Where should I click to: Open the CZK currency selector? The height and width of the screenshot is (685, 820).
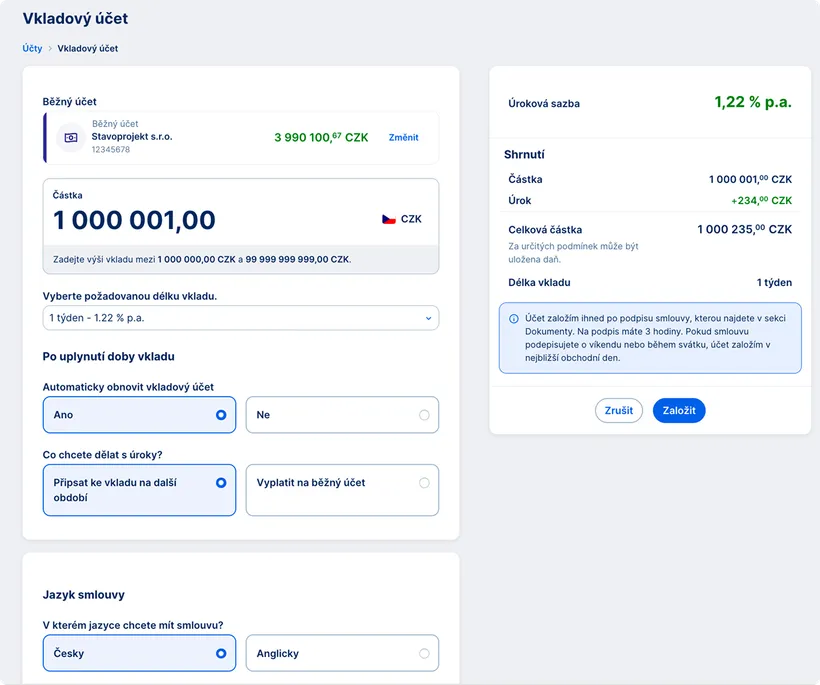402,219
